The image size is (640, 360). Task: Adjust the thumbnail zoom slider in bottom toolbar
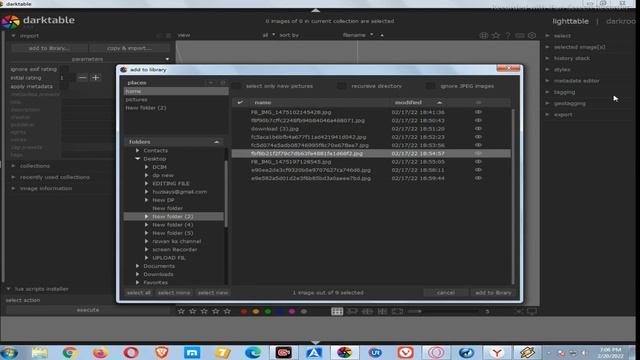click(444, 311)
